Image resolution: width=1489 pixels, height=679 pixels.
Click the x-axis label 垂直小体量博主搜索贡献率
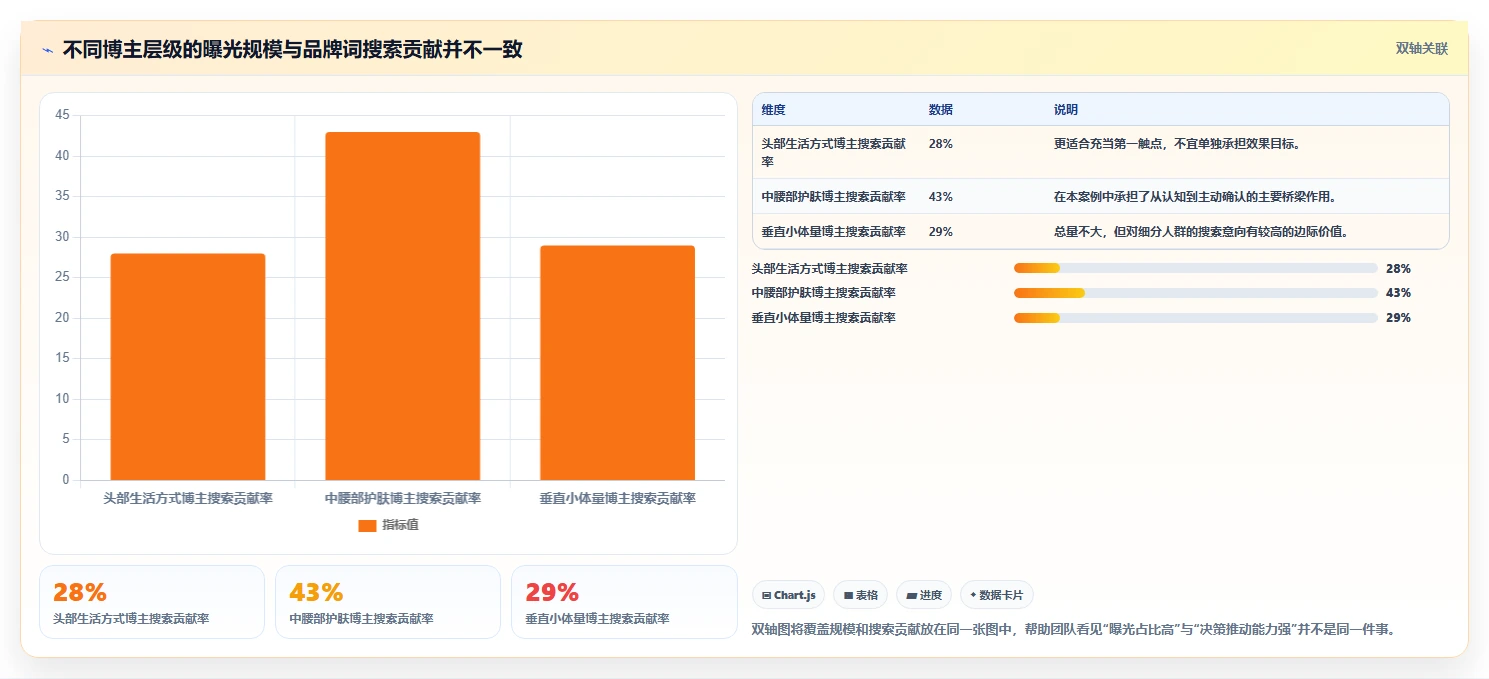[617, 498]
